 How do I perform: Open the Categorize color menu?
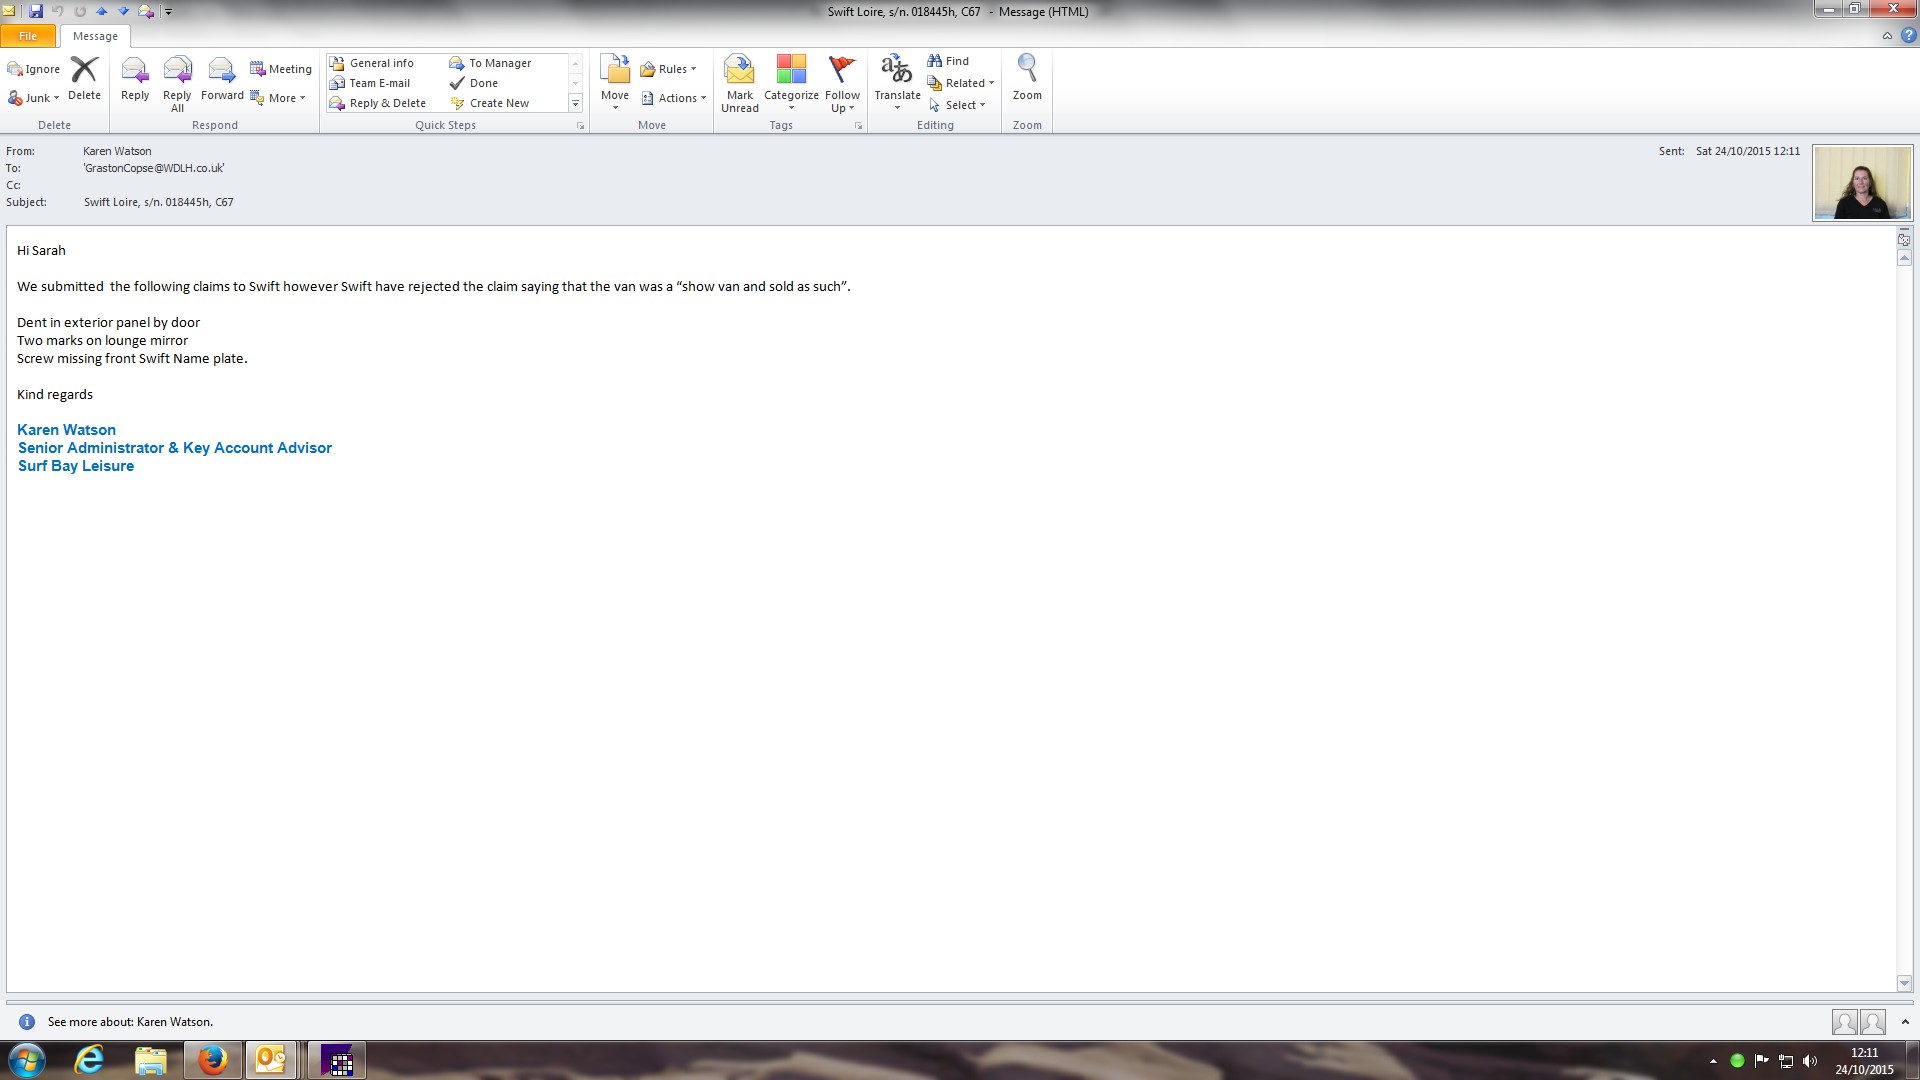tap(791, 82)
